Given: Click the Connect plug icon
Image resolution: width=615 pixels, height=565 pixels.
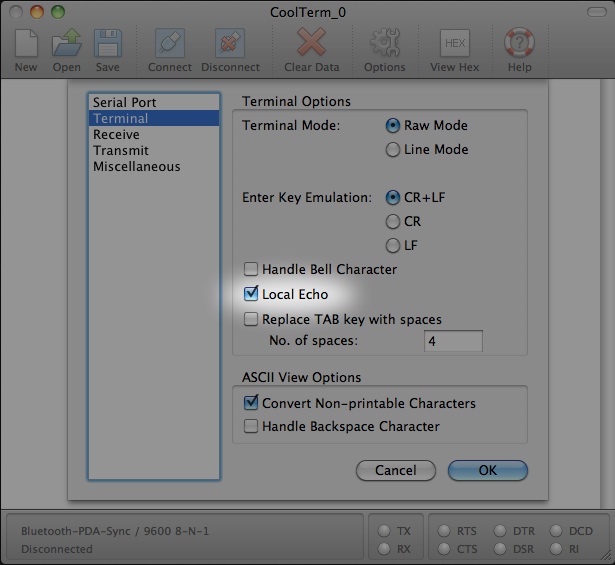Looking at the screenshot, I should pos(170,43).
